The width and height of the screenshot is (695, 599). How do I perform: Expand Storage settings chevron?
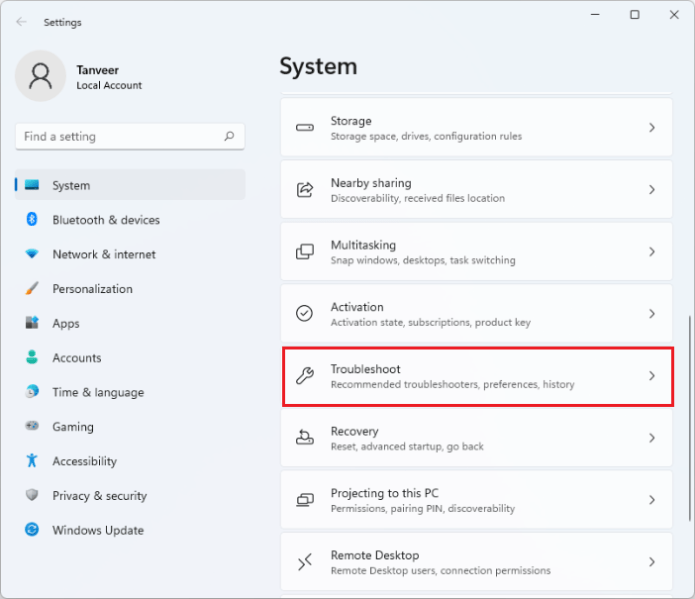[x=652, y=128]
